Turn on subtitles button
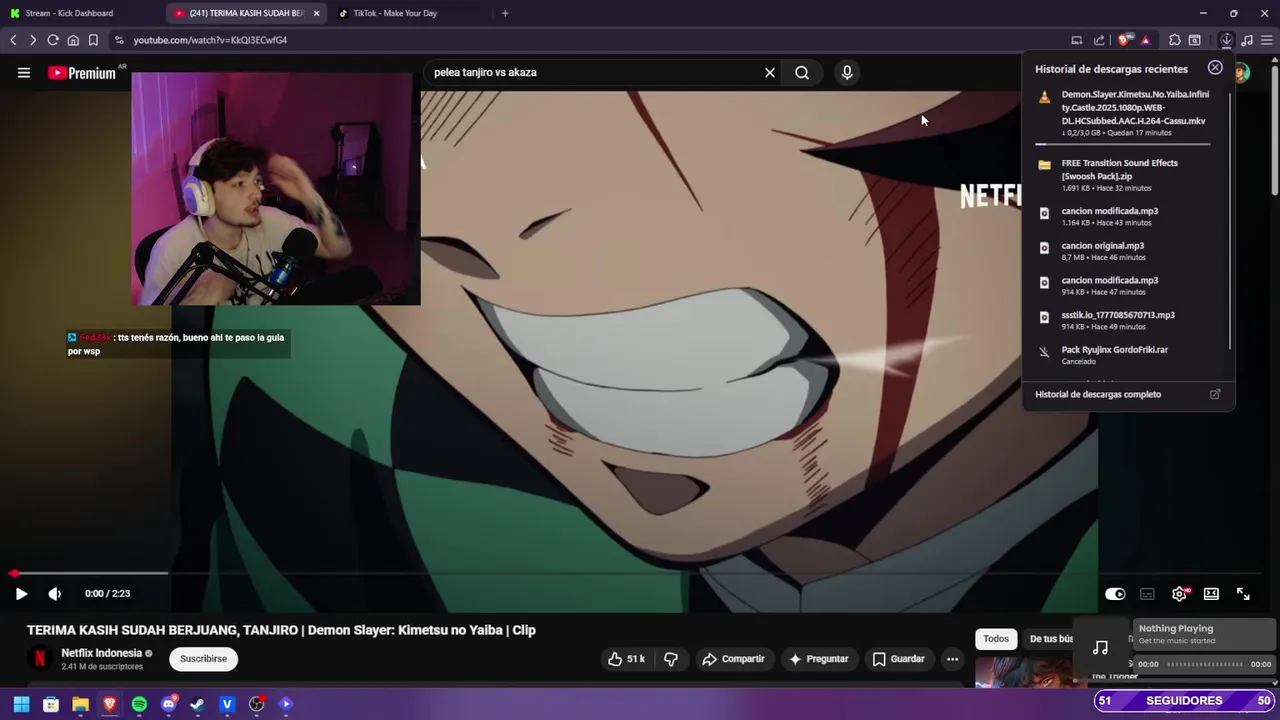 1147,594
